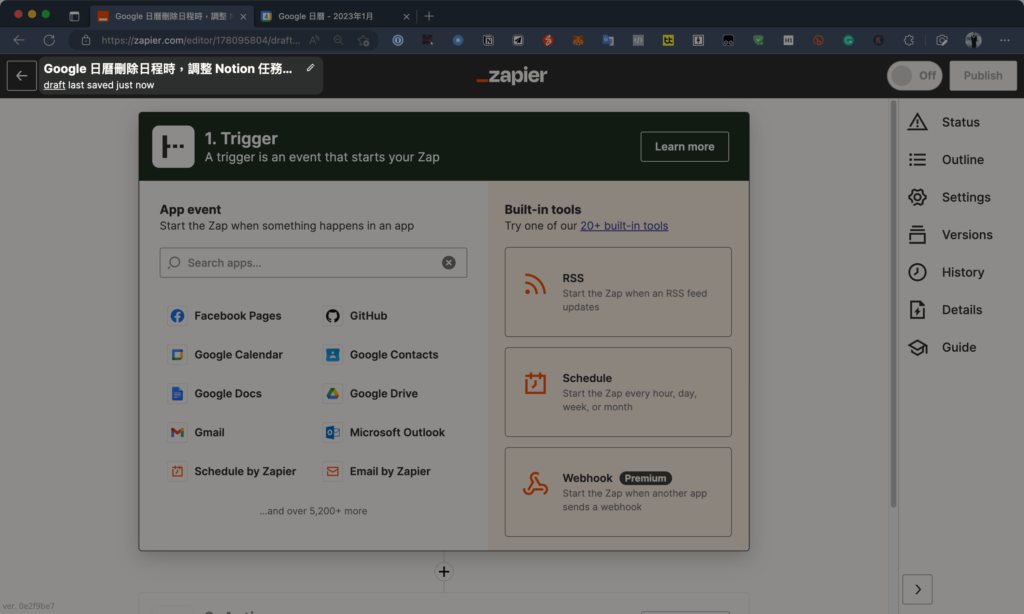
Task: Reload the page in browser
Action: [49, 40]
